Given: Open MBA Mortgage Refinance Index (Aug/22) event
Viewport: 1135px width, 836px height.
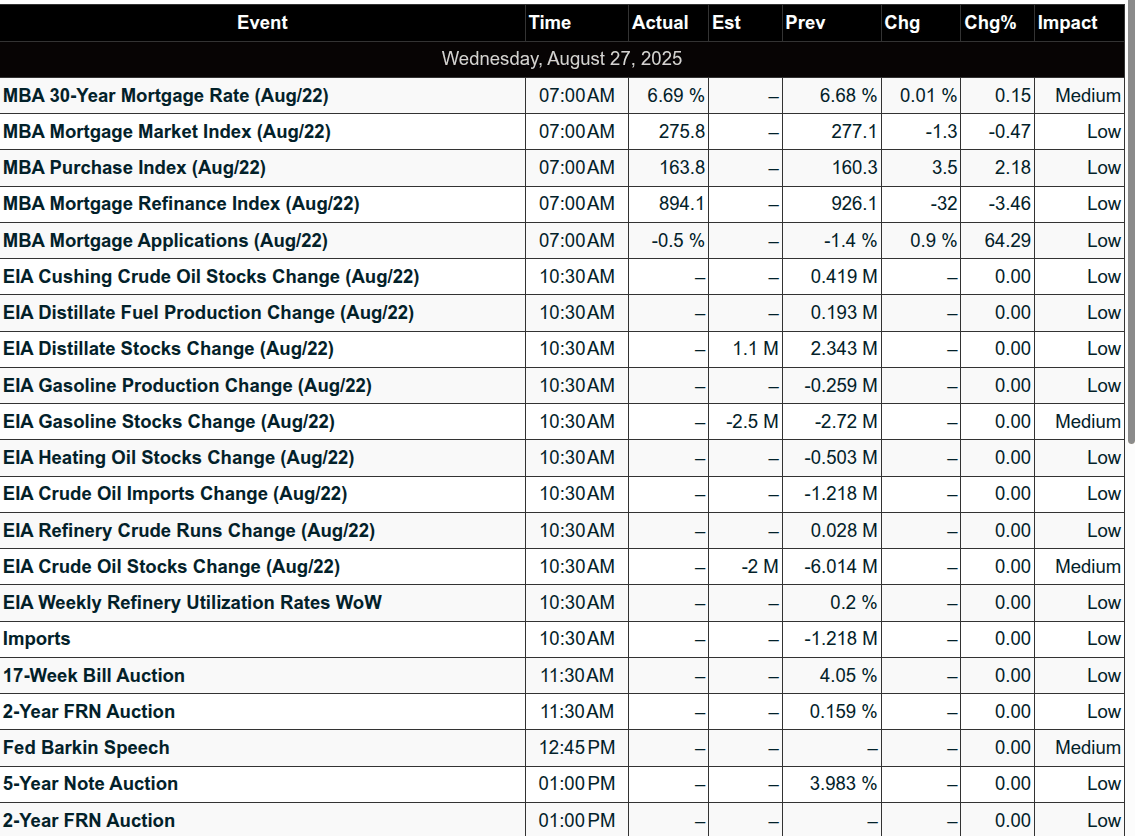Looking at the screenshot, I should [x=181, y=204].
